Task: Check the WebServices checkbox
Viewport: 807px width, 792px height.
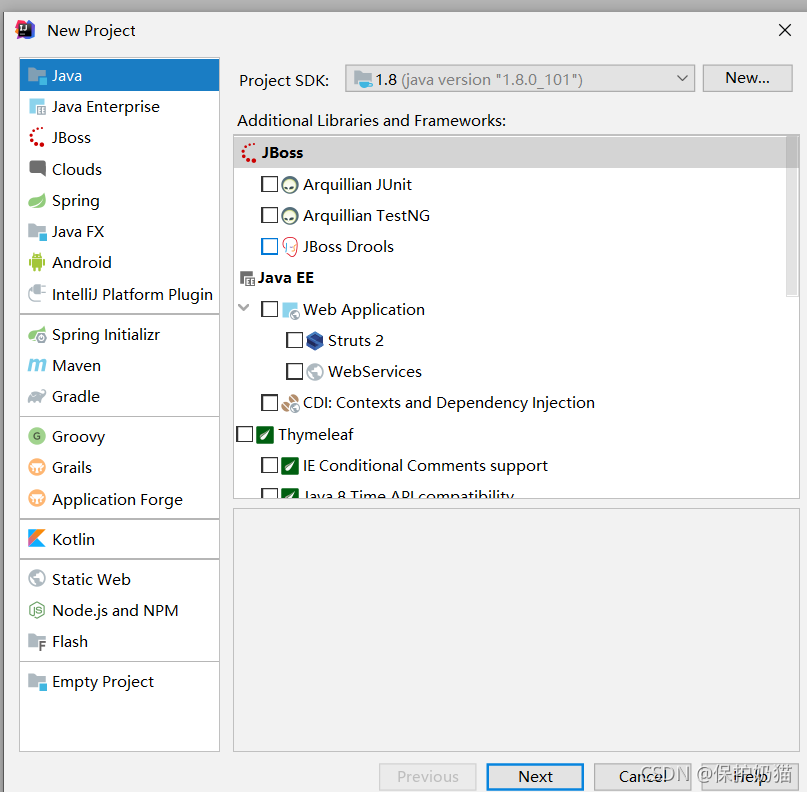Action: [x=294, y=372]
